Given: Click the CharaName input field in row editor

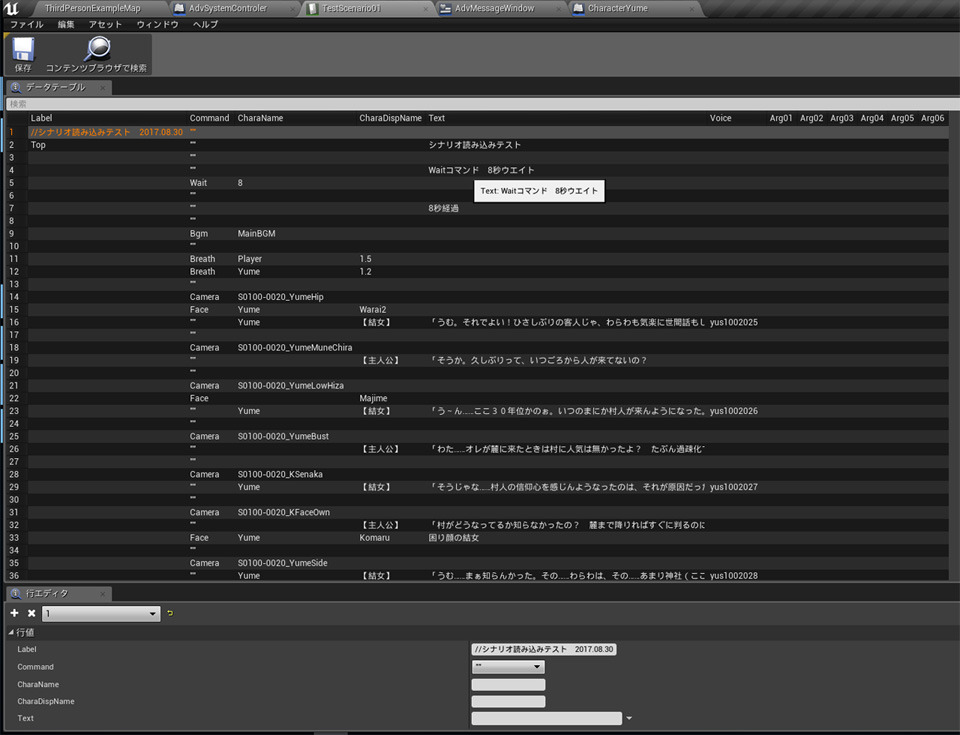Looking at the screenshot, I should [508, 684].
